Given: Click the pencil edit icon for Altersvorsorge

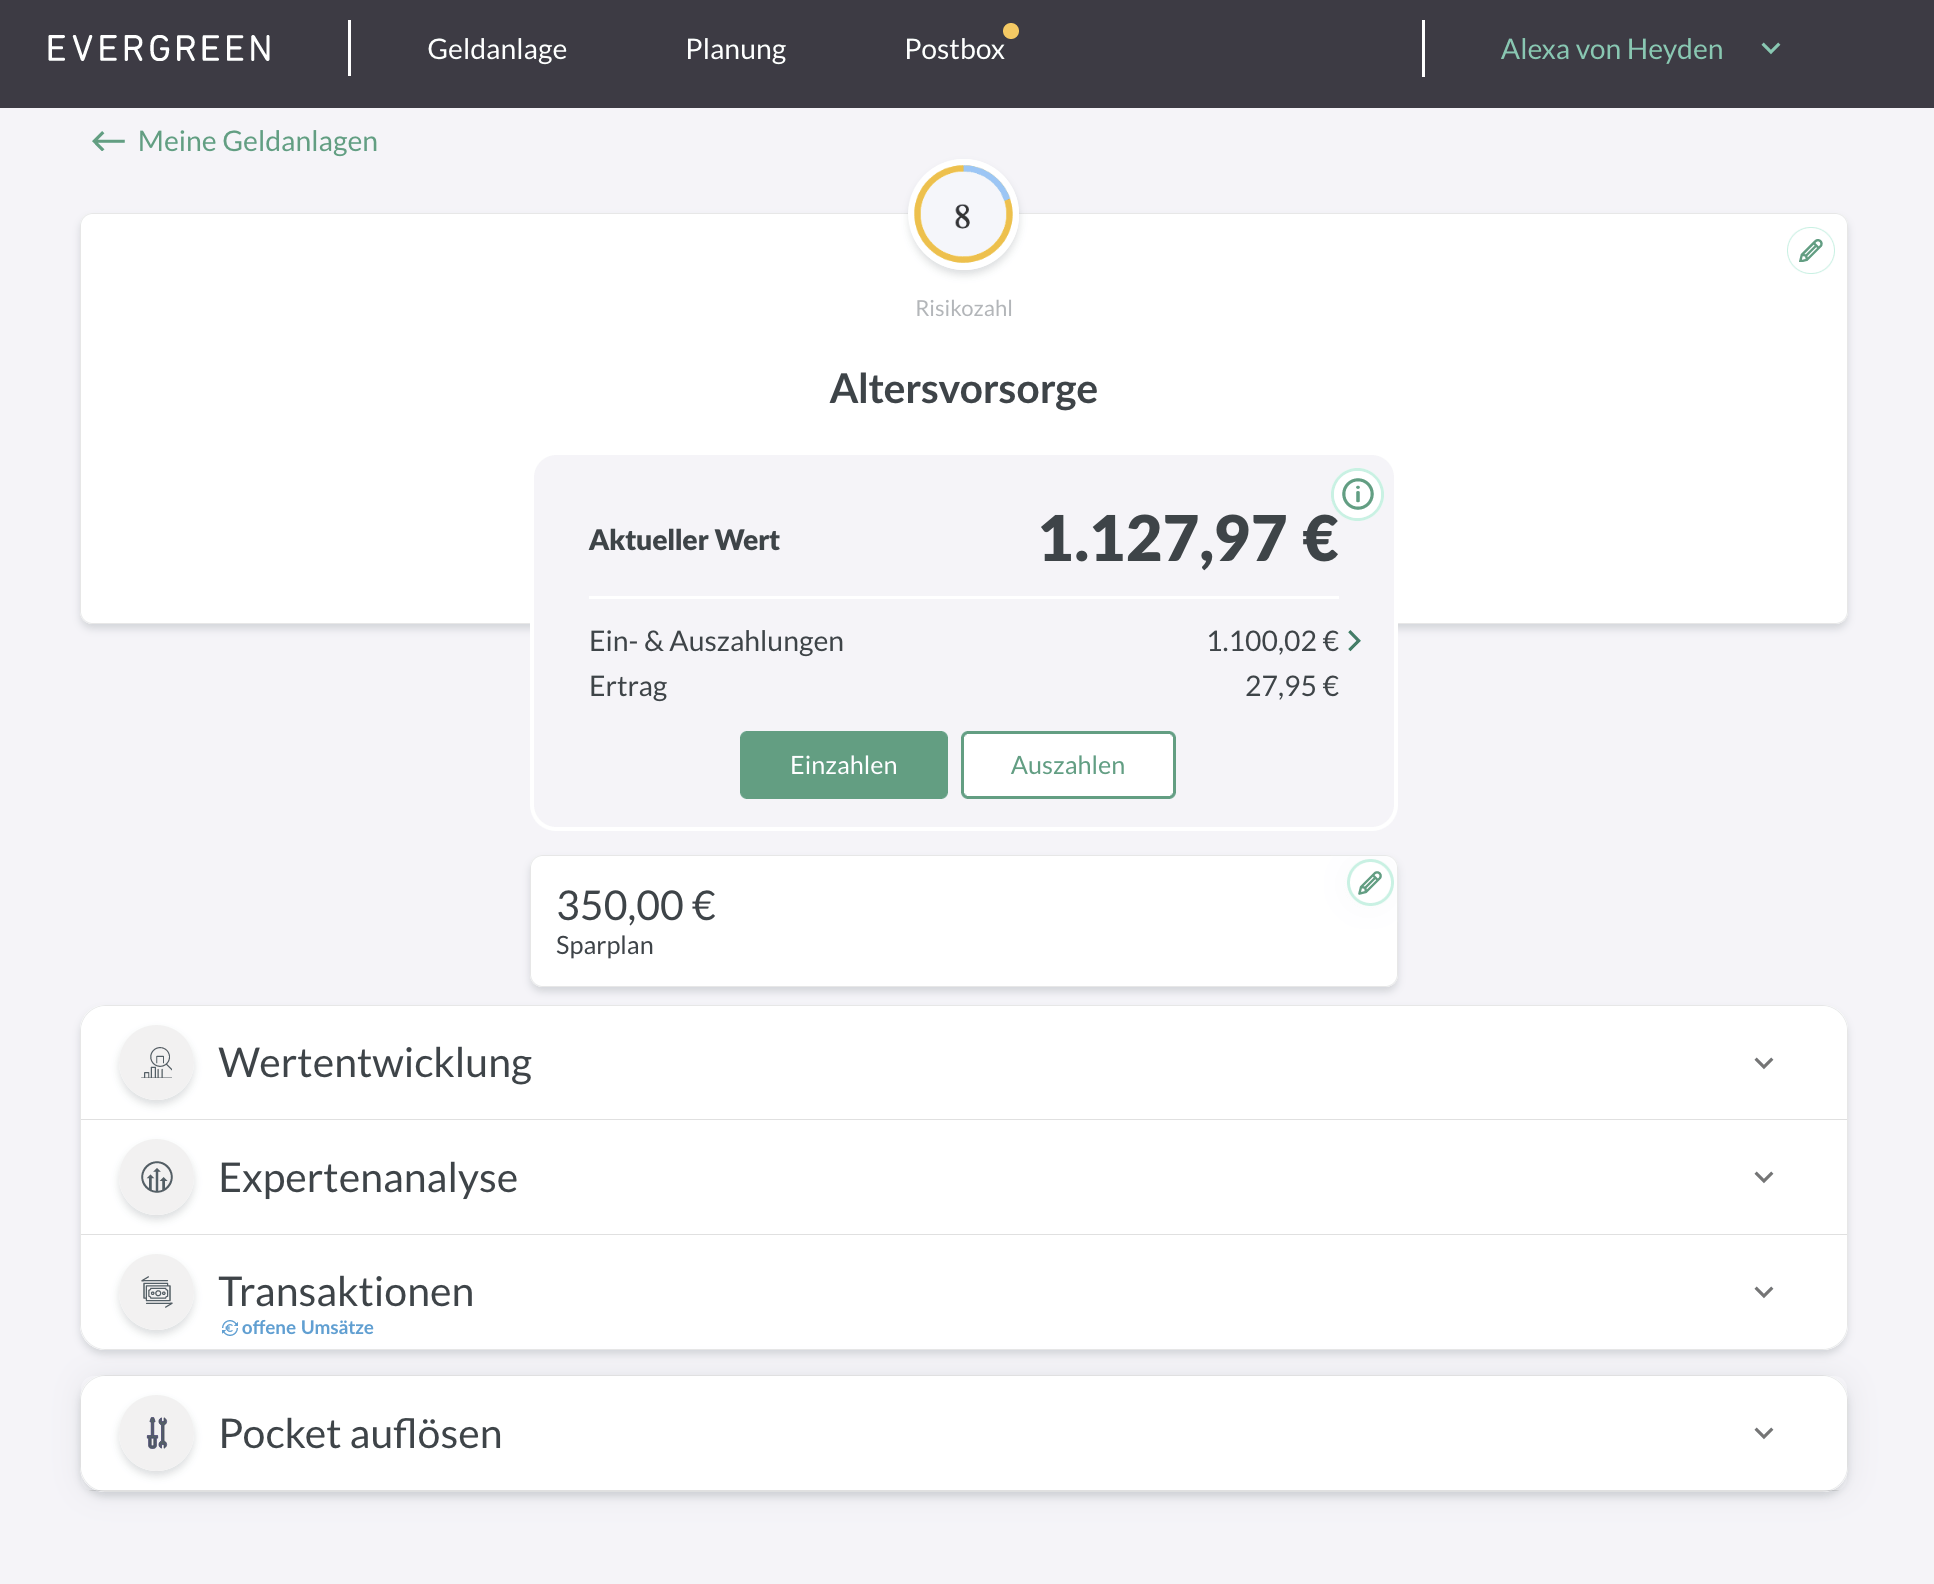Looking at the screenshot, I should (x=1810, y=251).
